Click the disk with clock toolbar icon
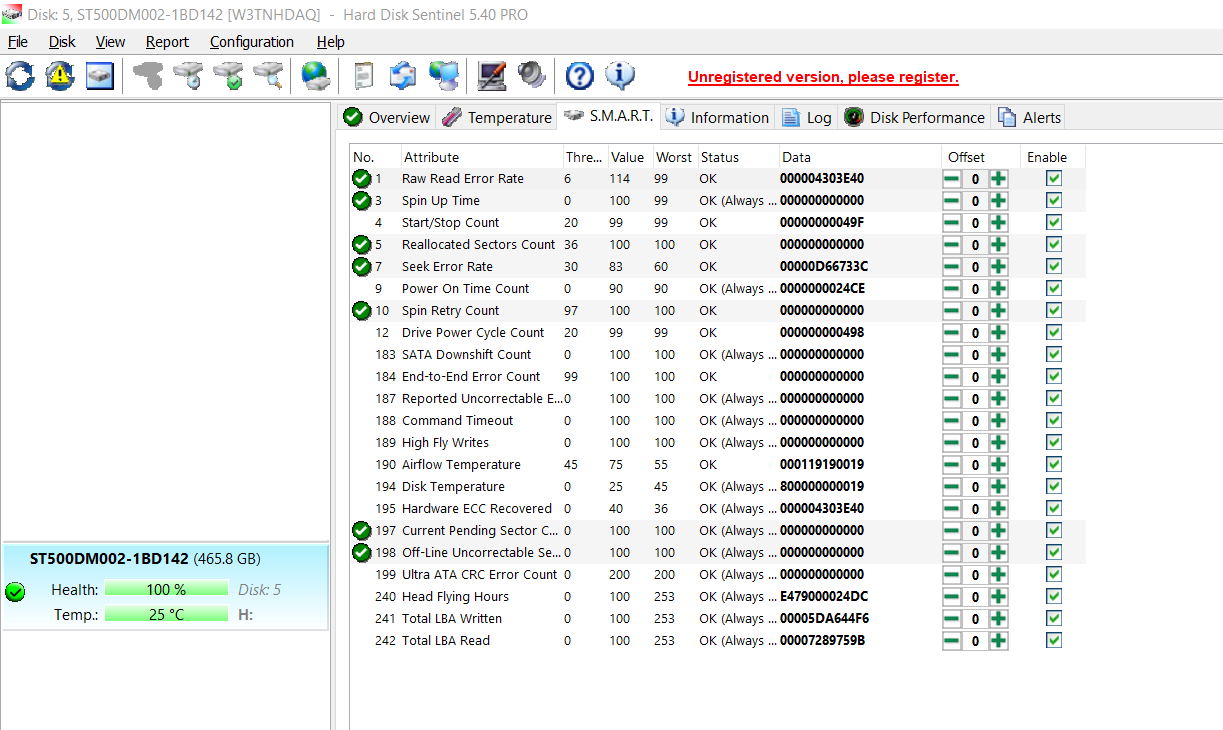The width and height of the screenshot is (1223, 730). 188,76
